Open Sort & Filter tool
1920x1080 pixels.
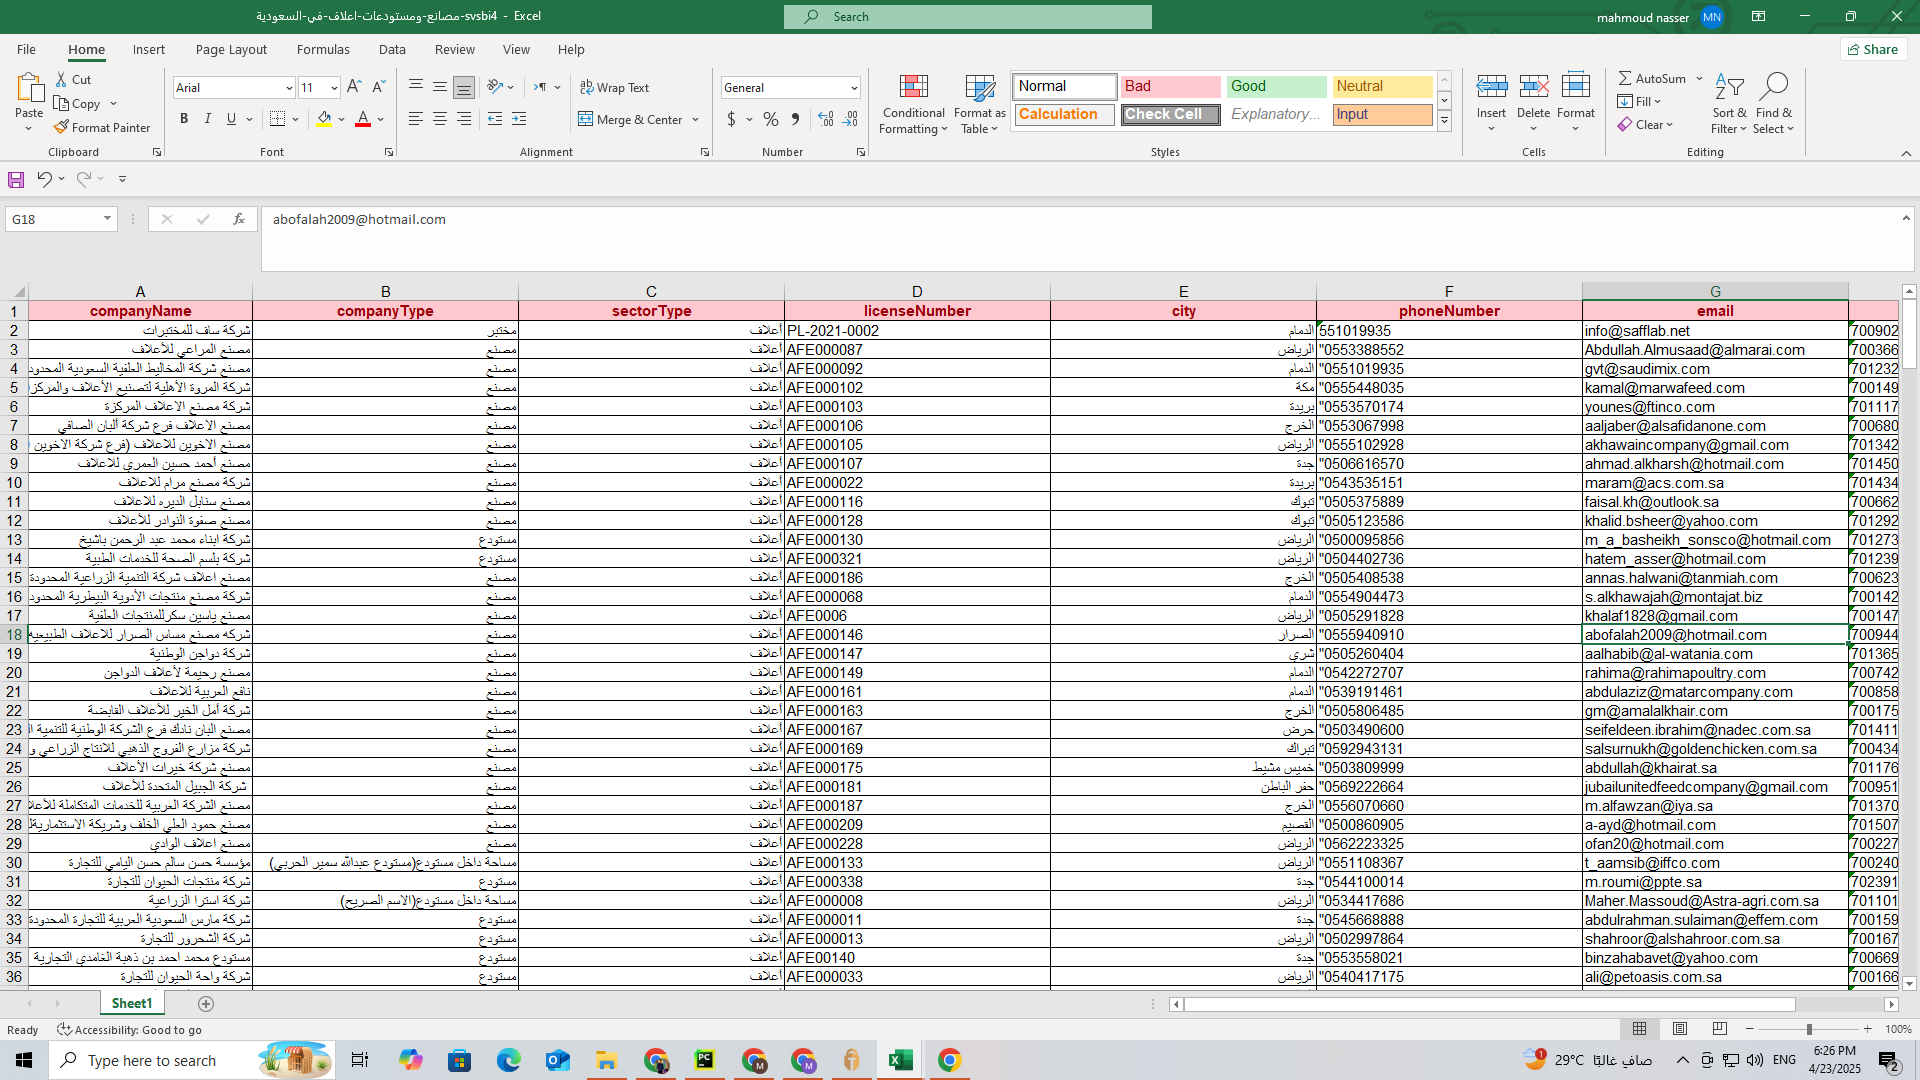point(1729,88)
